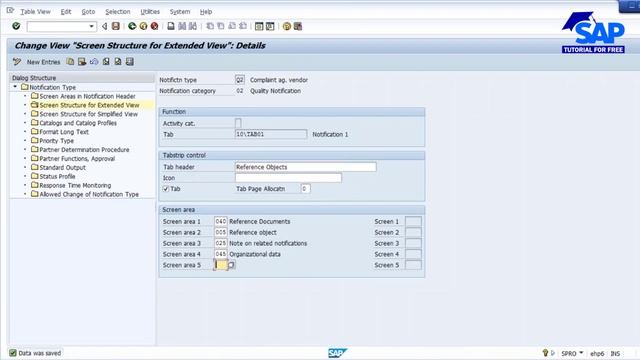
Task: Click the Screen area 4 field 045
Action: point(221,254)
